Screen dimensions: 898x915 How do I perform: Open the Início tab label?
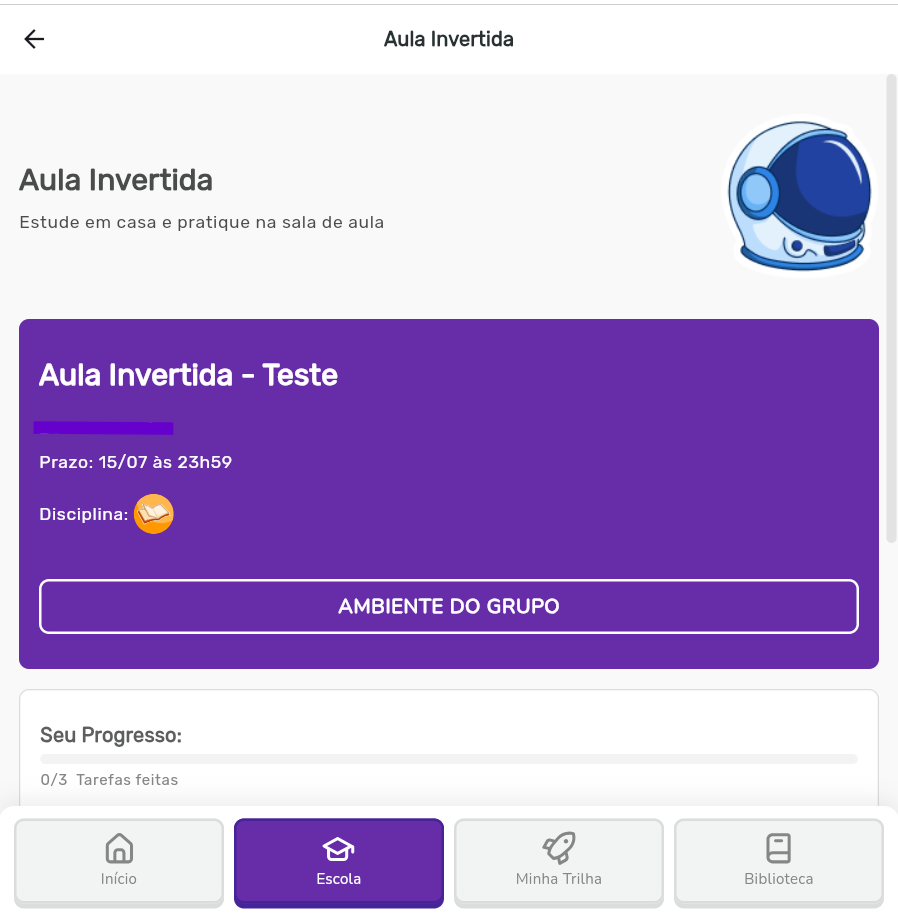[119, 879]
